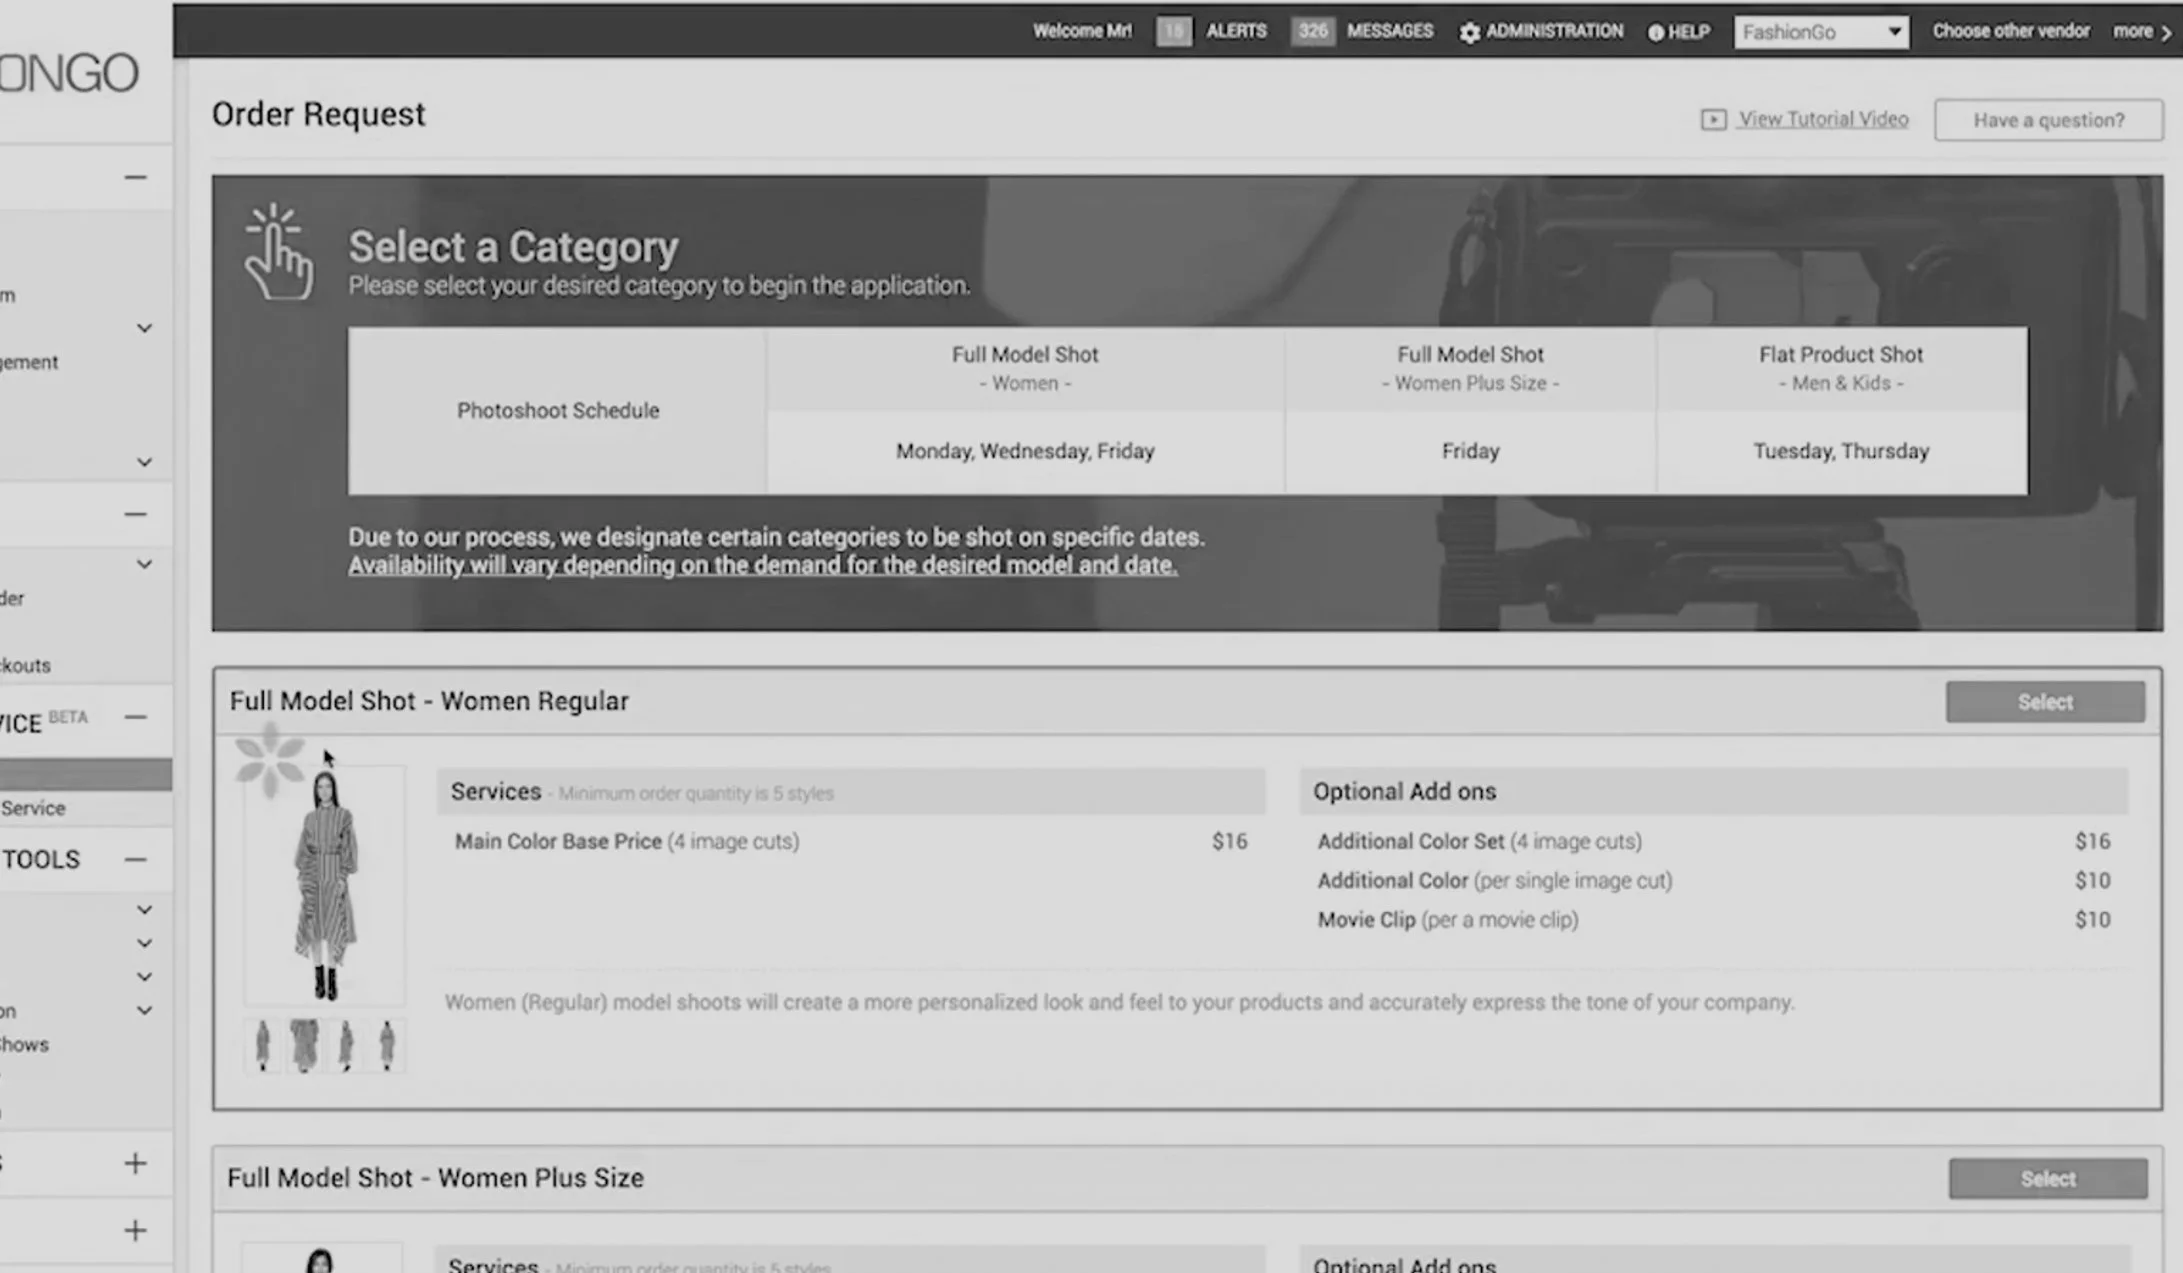The width and height of the screenshot is (2183, 1273).
Task: Click the pointing hand category icon
Action: 277,253
